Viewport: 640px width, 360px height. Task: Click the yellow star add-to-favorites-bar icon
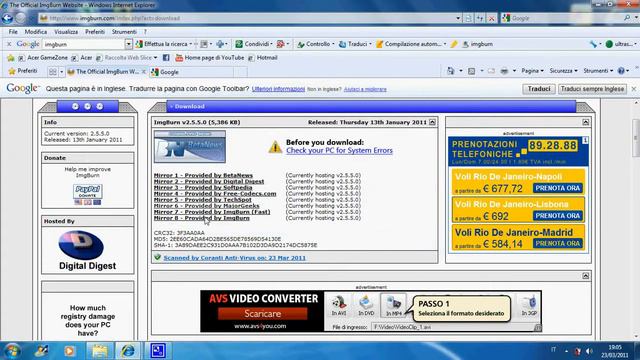(x=11, y=58)
